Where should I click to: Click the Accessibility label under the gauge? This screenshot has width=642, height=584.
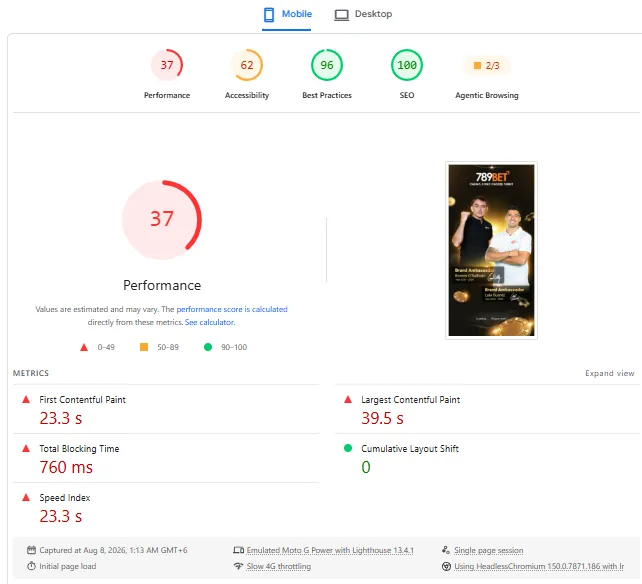[x=247, y=95]
